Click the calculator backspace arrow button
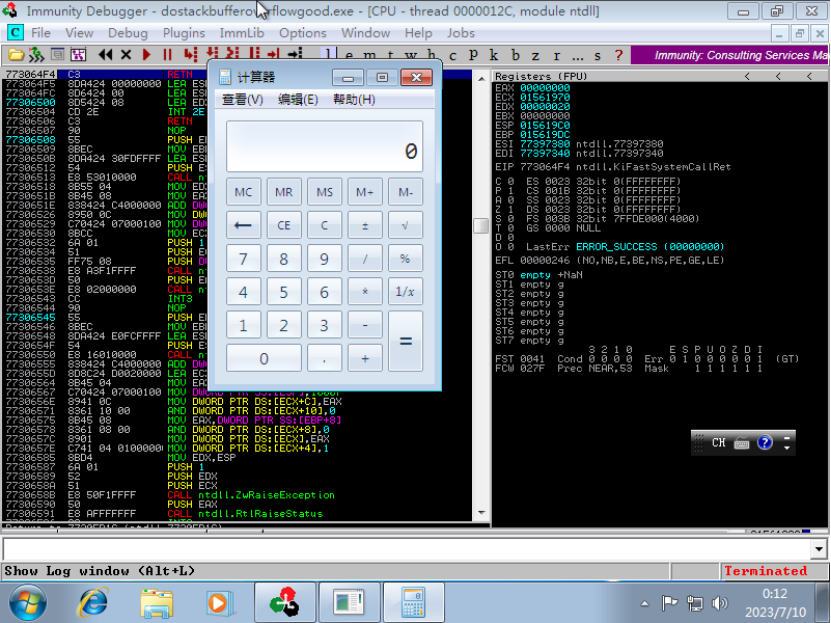The image size is (831, 623). (243, 225)
